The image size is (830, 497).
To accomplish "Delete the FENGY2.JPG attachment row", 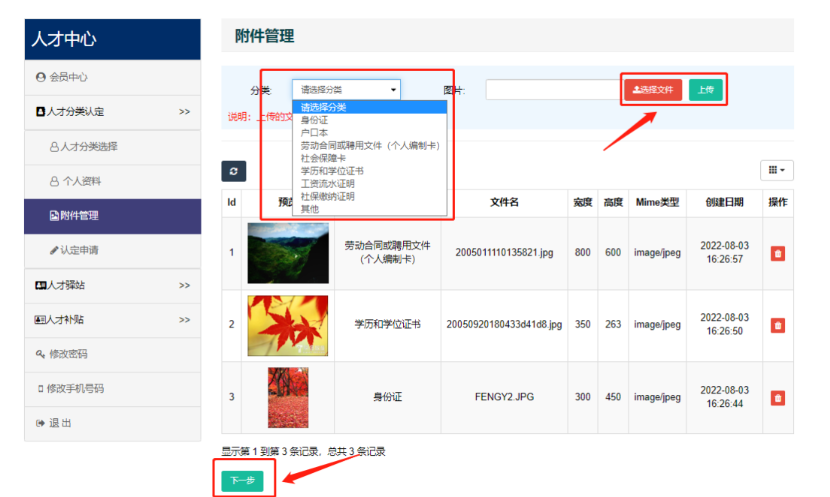I will click(x=778, y=398).
